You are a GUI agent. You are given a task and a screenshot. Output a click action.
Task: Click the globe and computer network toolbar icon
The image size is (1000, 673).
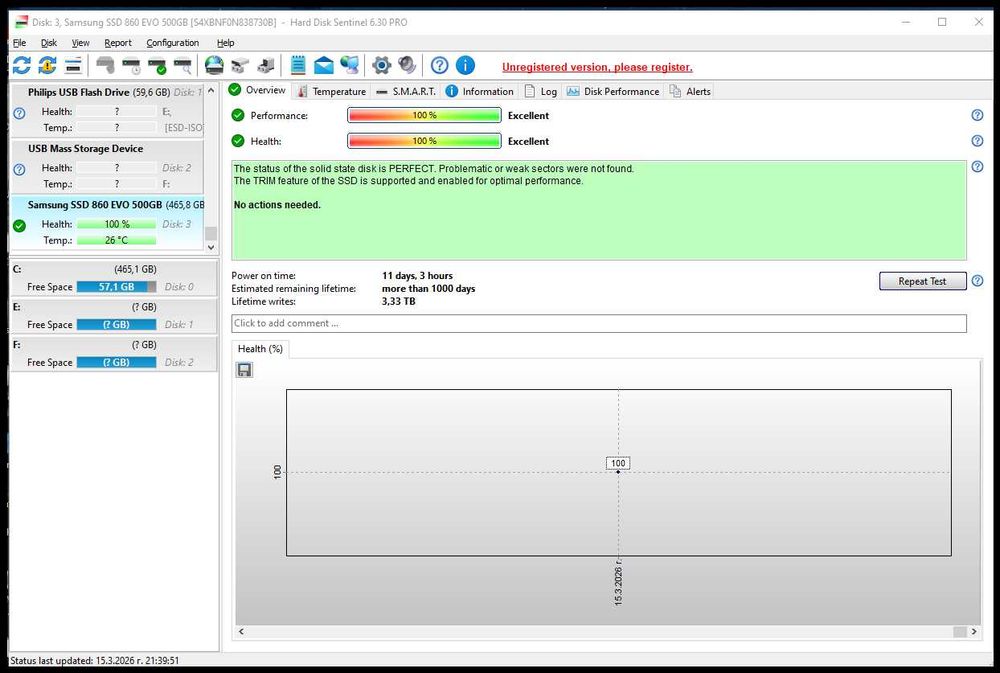pos(349,65)
